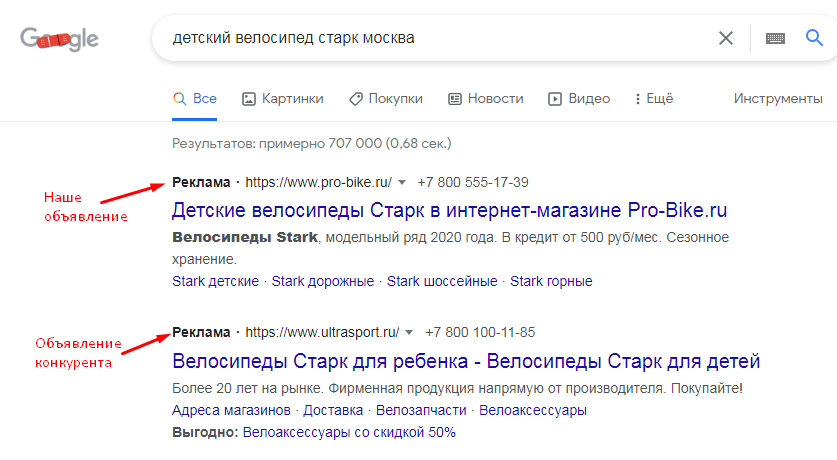Click the Новости newspaper icon
This screenshot has width=837, height=460.
pos(454,99)
